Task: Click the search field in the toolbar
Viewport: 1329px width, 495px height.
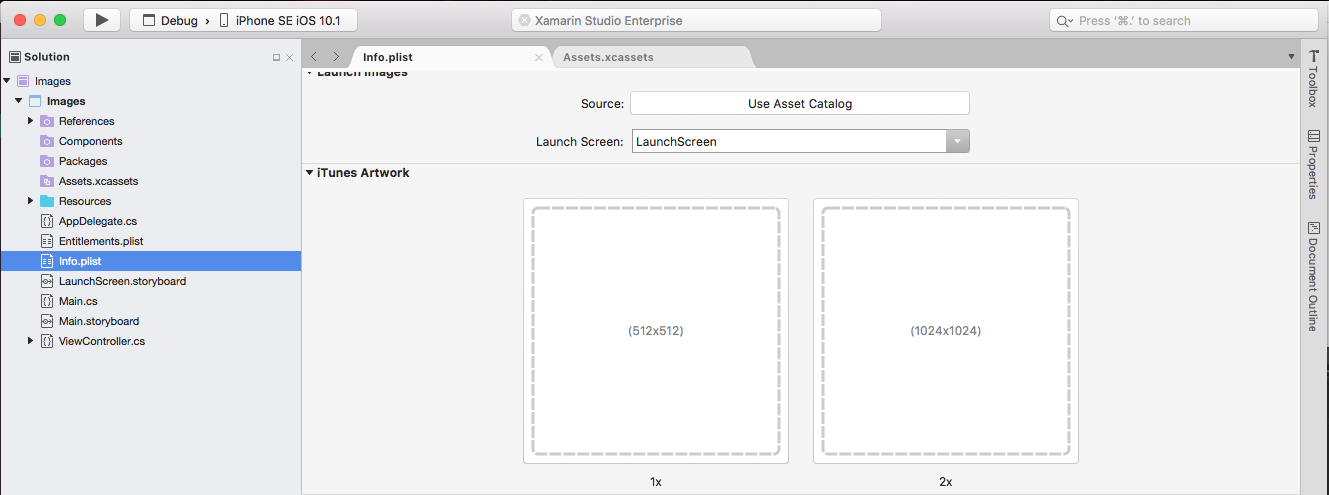Action: [1183, 20]
